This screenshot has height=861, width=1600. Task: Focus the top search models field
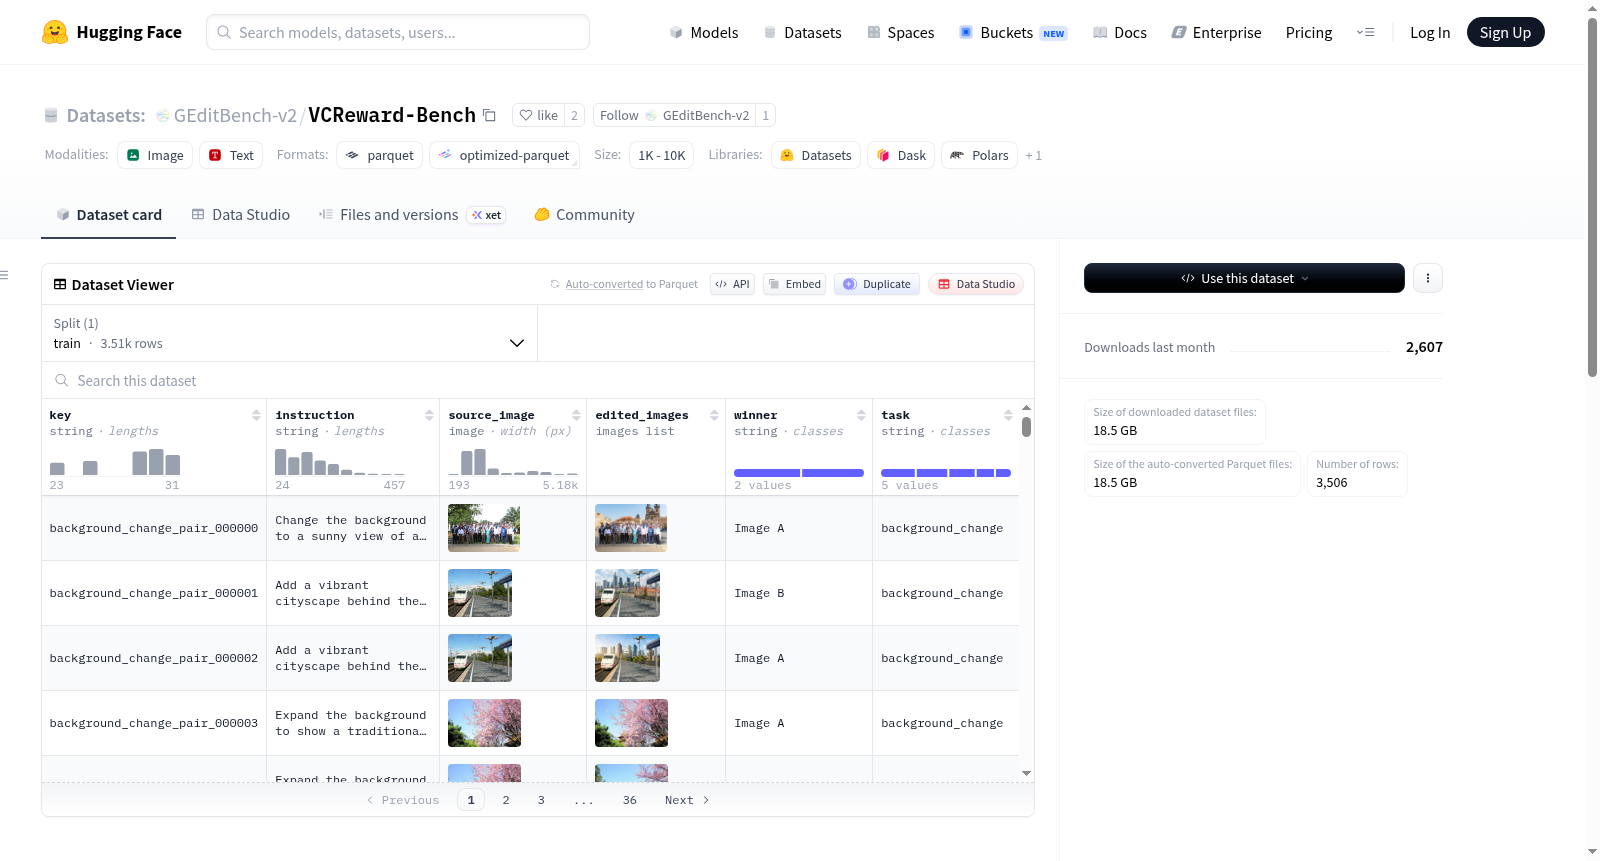coord(398,32)
